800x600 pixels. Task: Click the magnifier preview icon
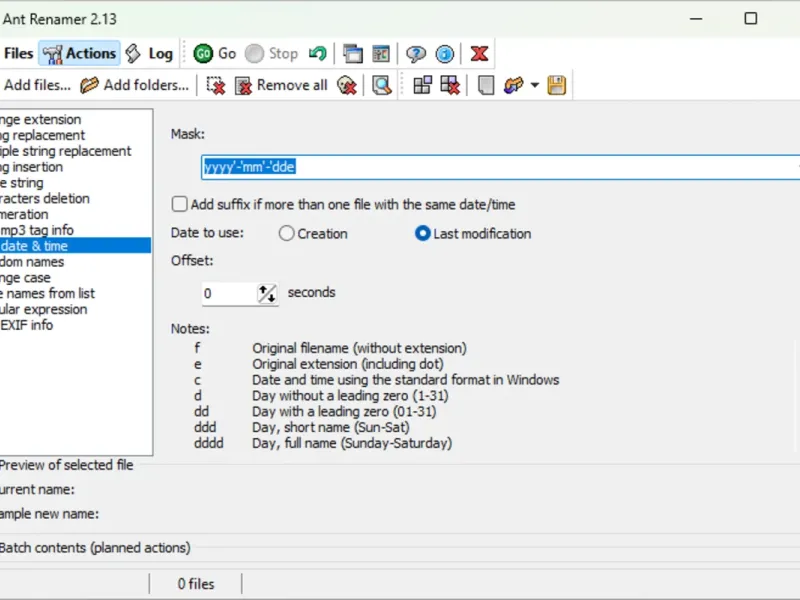382,85
